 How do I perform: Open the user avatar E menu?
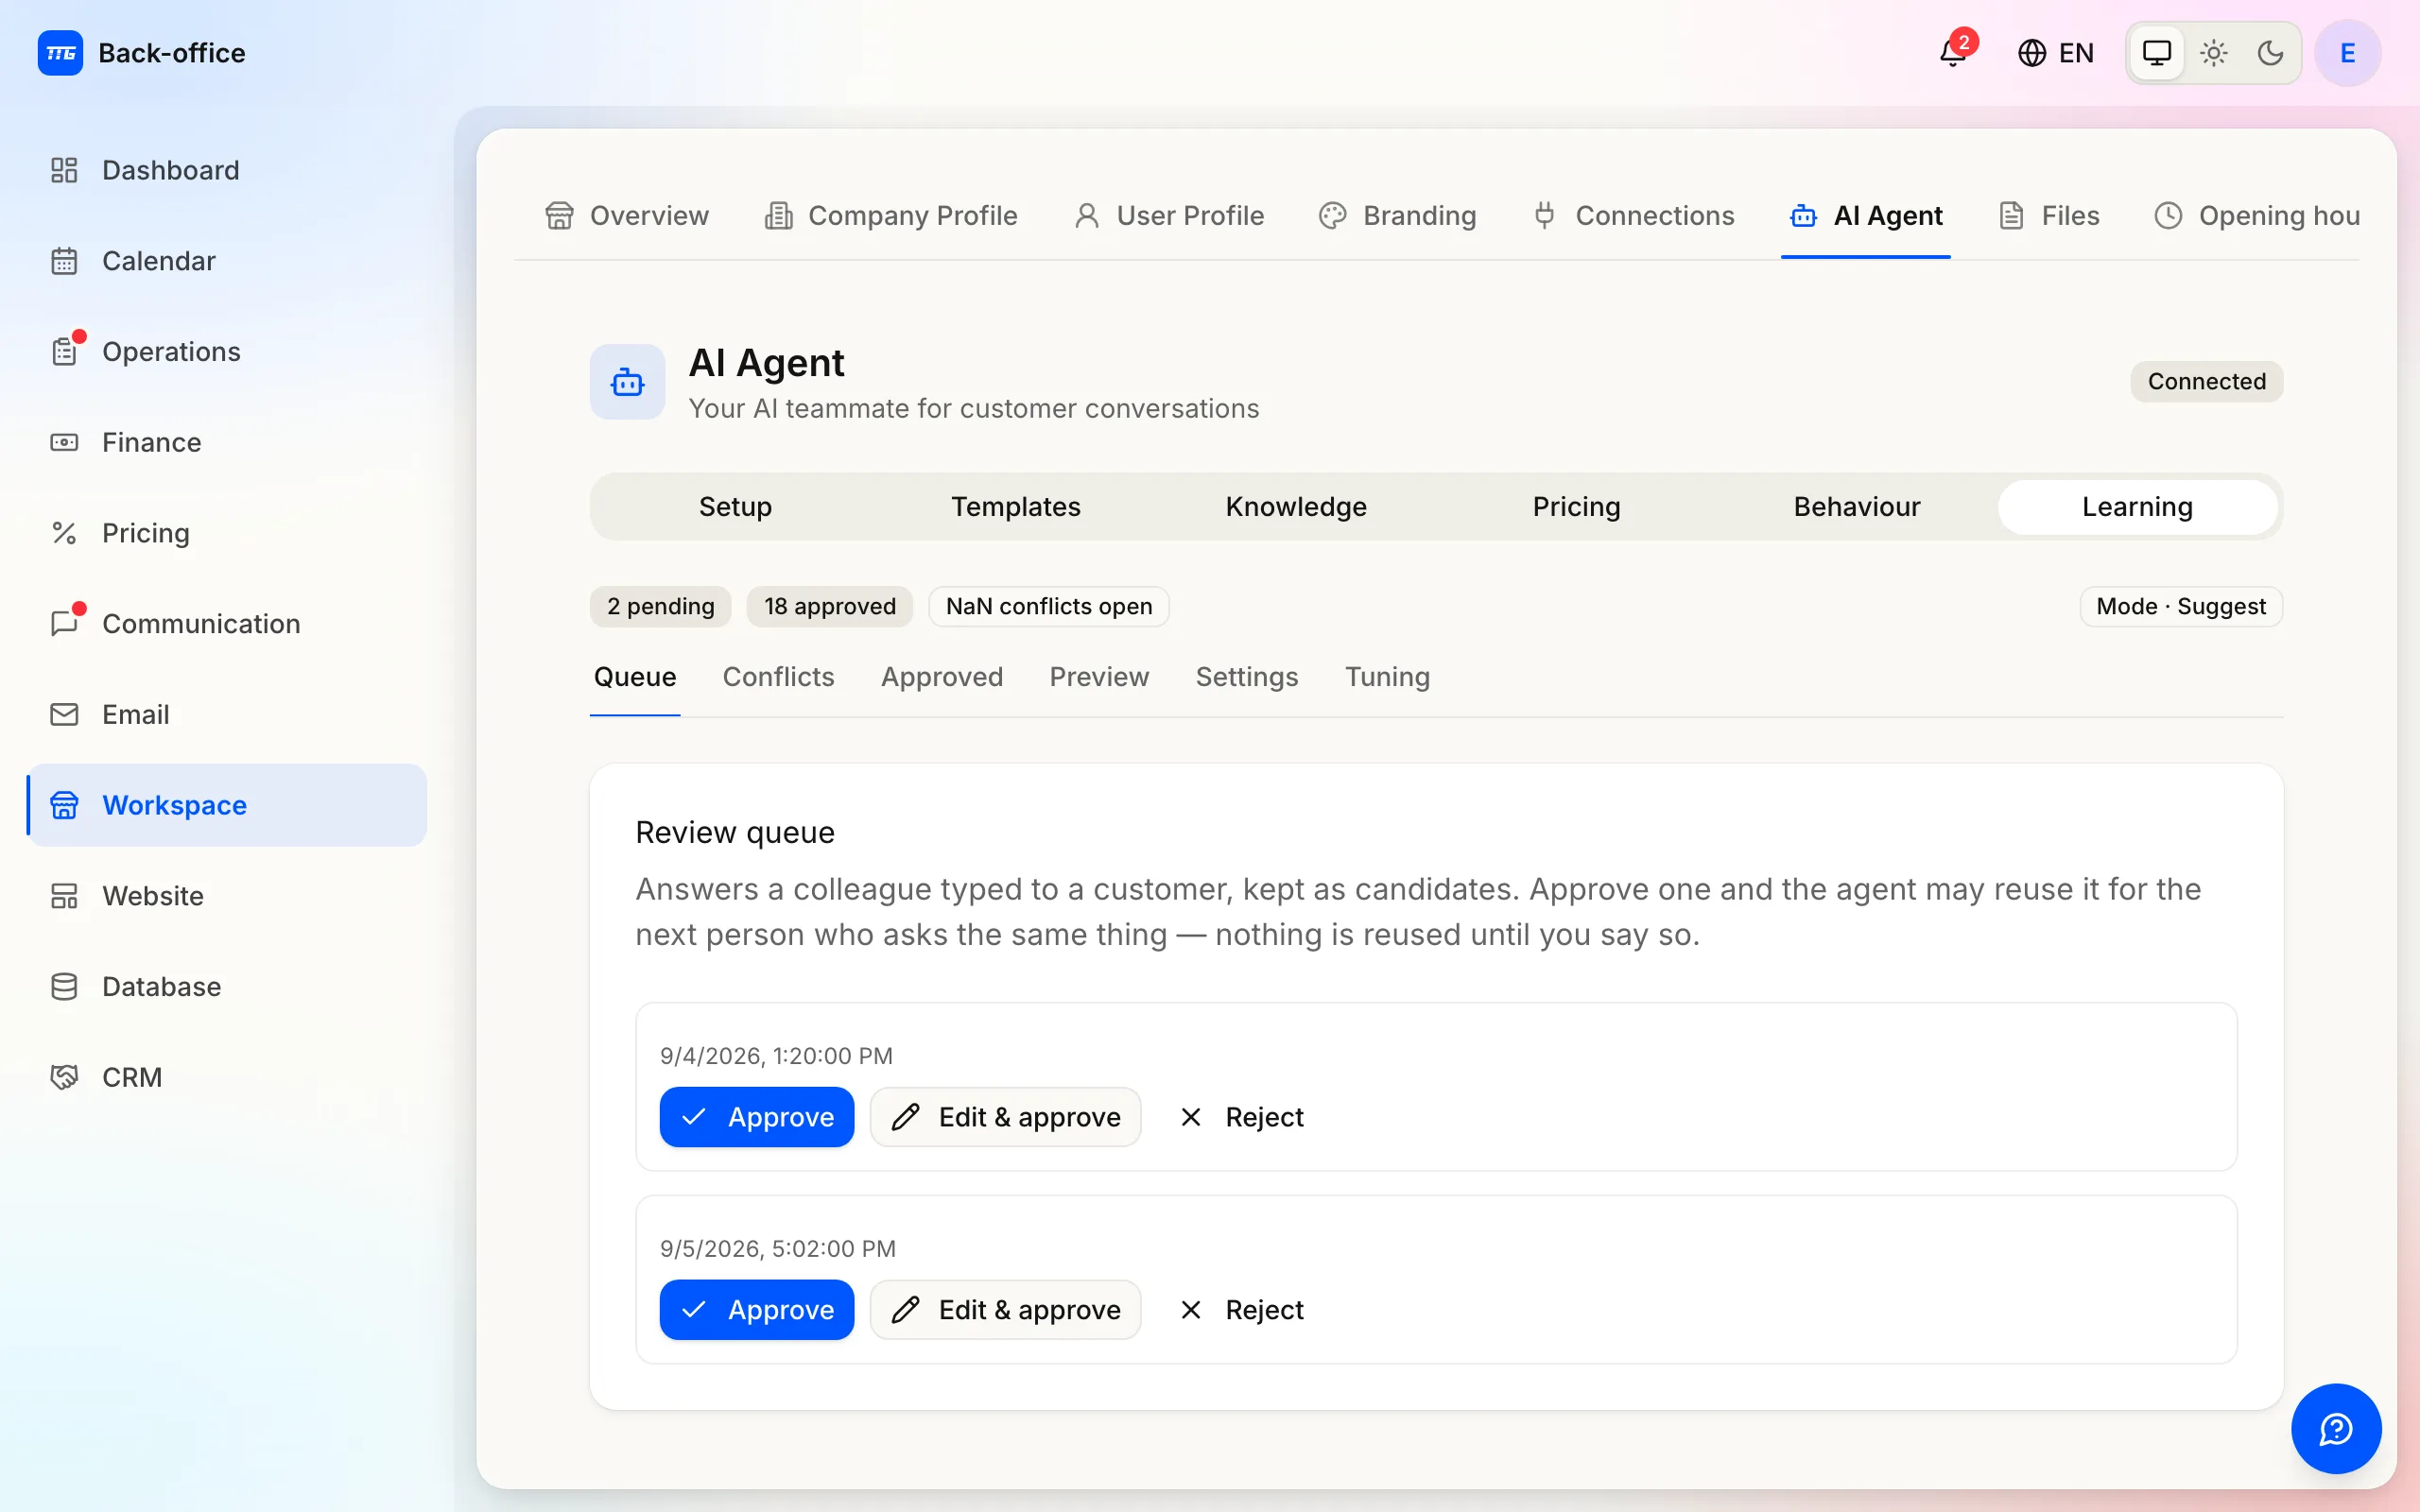click(2347, 53)
